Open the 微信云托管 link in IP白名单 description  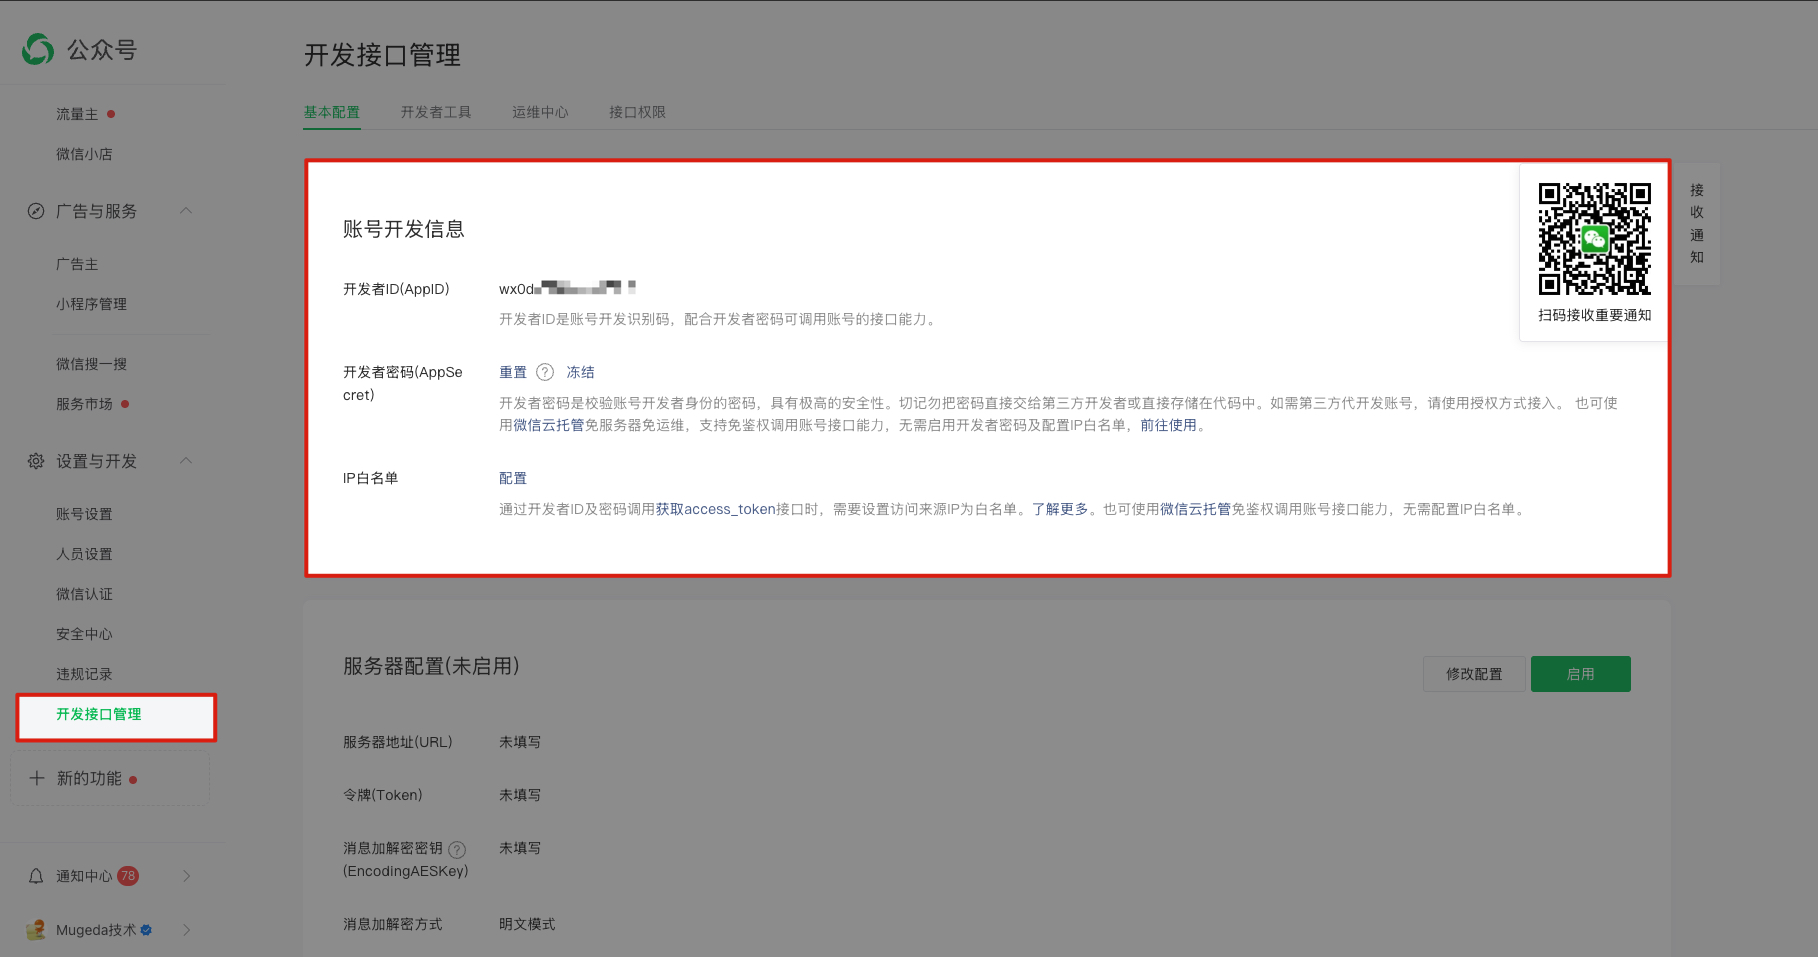click(x=1195, y=509)
